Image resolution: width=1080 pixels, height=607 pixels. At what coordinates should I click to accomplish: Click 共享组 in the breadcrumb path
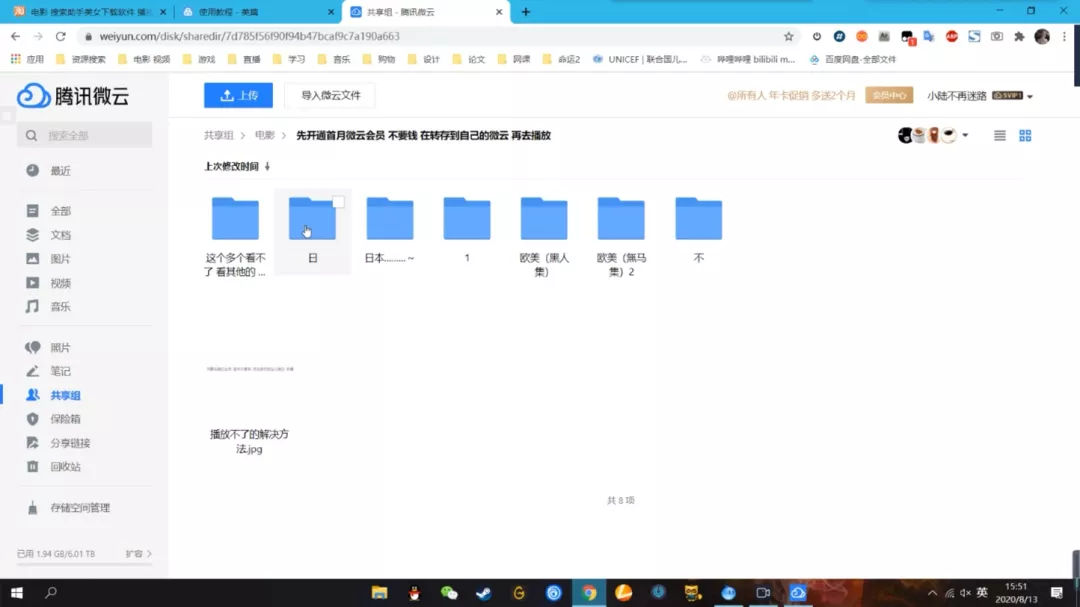click(x=218, y=136)
